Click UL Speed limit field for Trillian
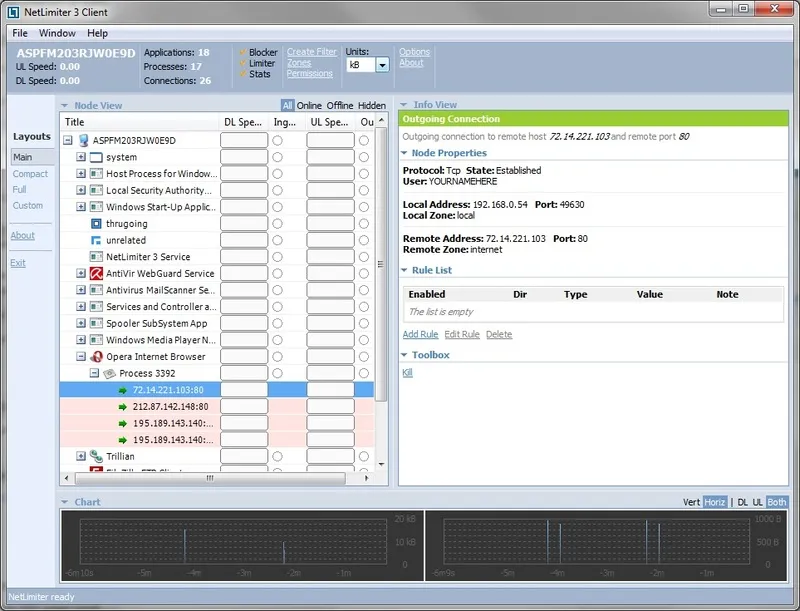The image size is (800, 611). [331, 456]
